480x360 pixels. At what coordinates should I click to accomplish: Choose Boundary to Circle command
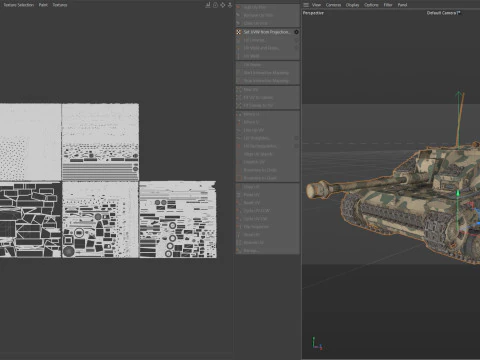pos(267,170)
